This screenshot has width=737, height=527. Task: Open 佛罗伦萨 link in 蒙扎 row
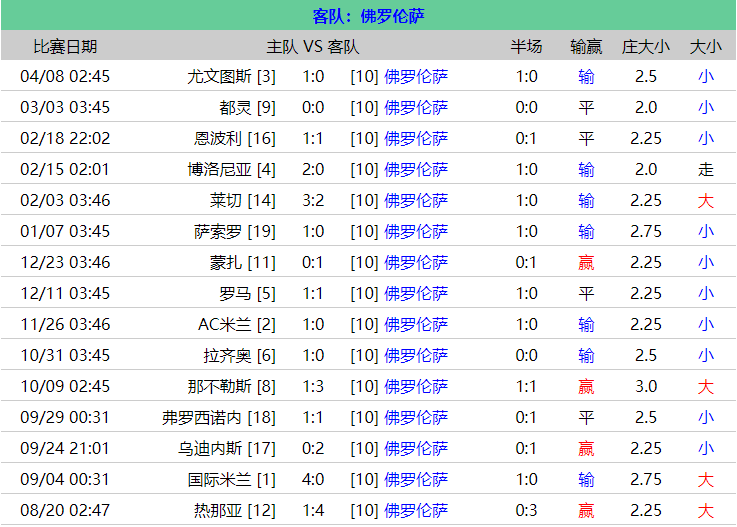click(416, 262)
